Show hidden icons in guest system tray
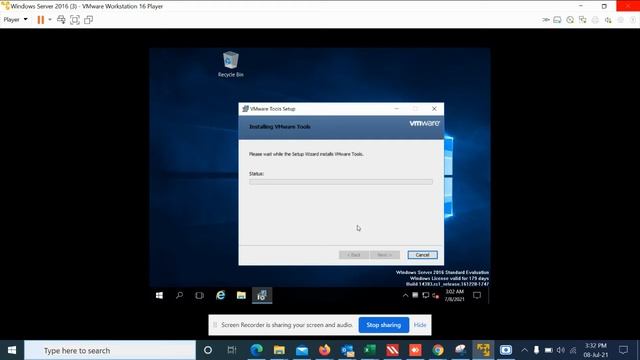 click(x=405, y=296)
